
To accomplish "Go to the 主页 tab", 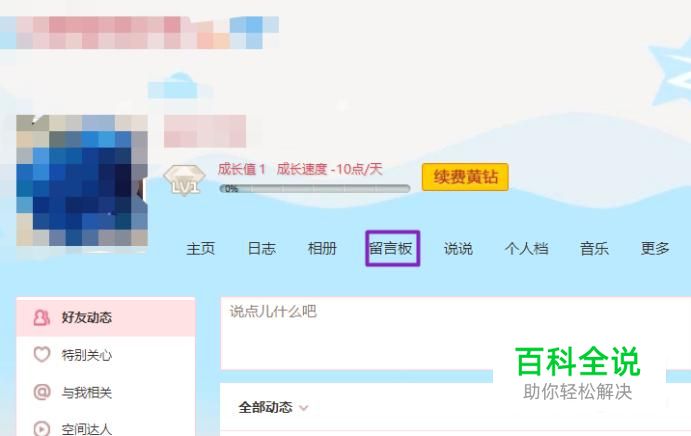I will pos(201,249).
